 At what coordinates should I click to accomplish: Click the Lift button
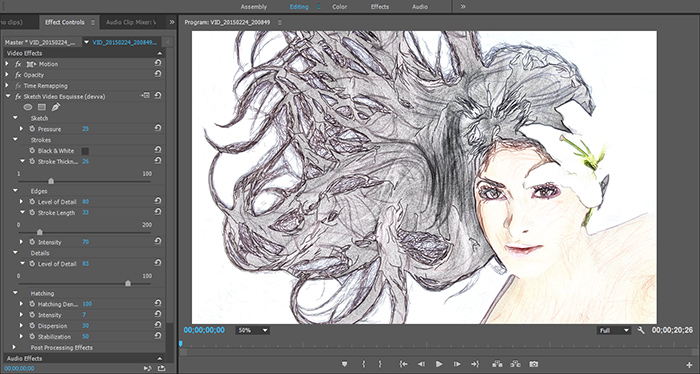click(497, 364)
